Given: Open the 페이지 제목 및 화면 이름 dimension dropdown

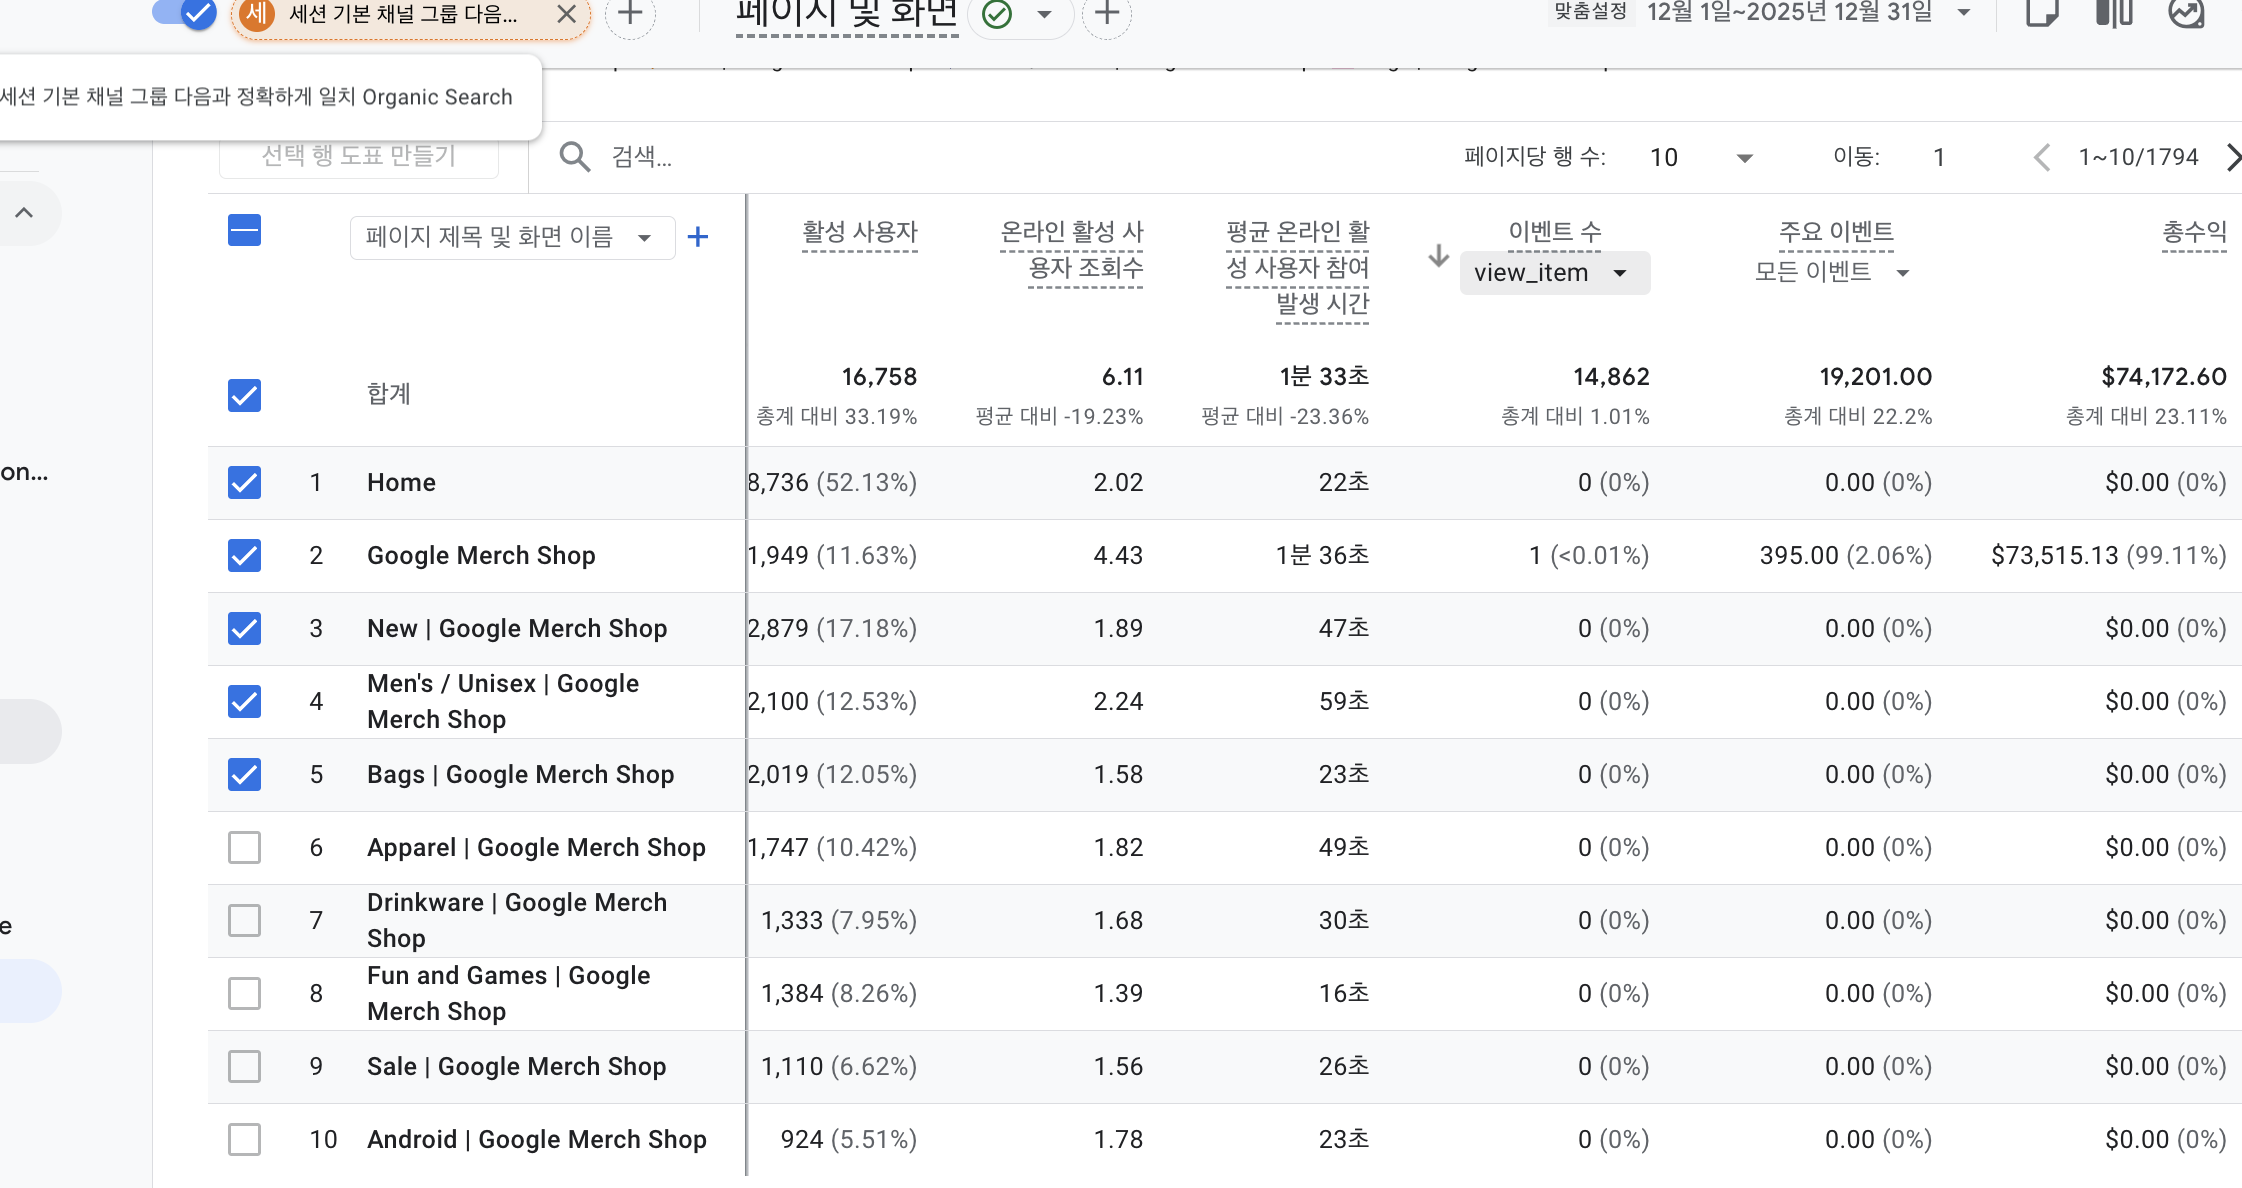Looking at the screenshot, I should click(512, 237).
